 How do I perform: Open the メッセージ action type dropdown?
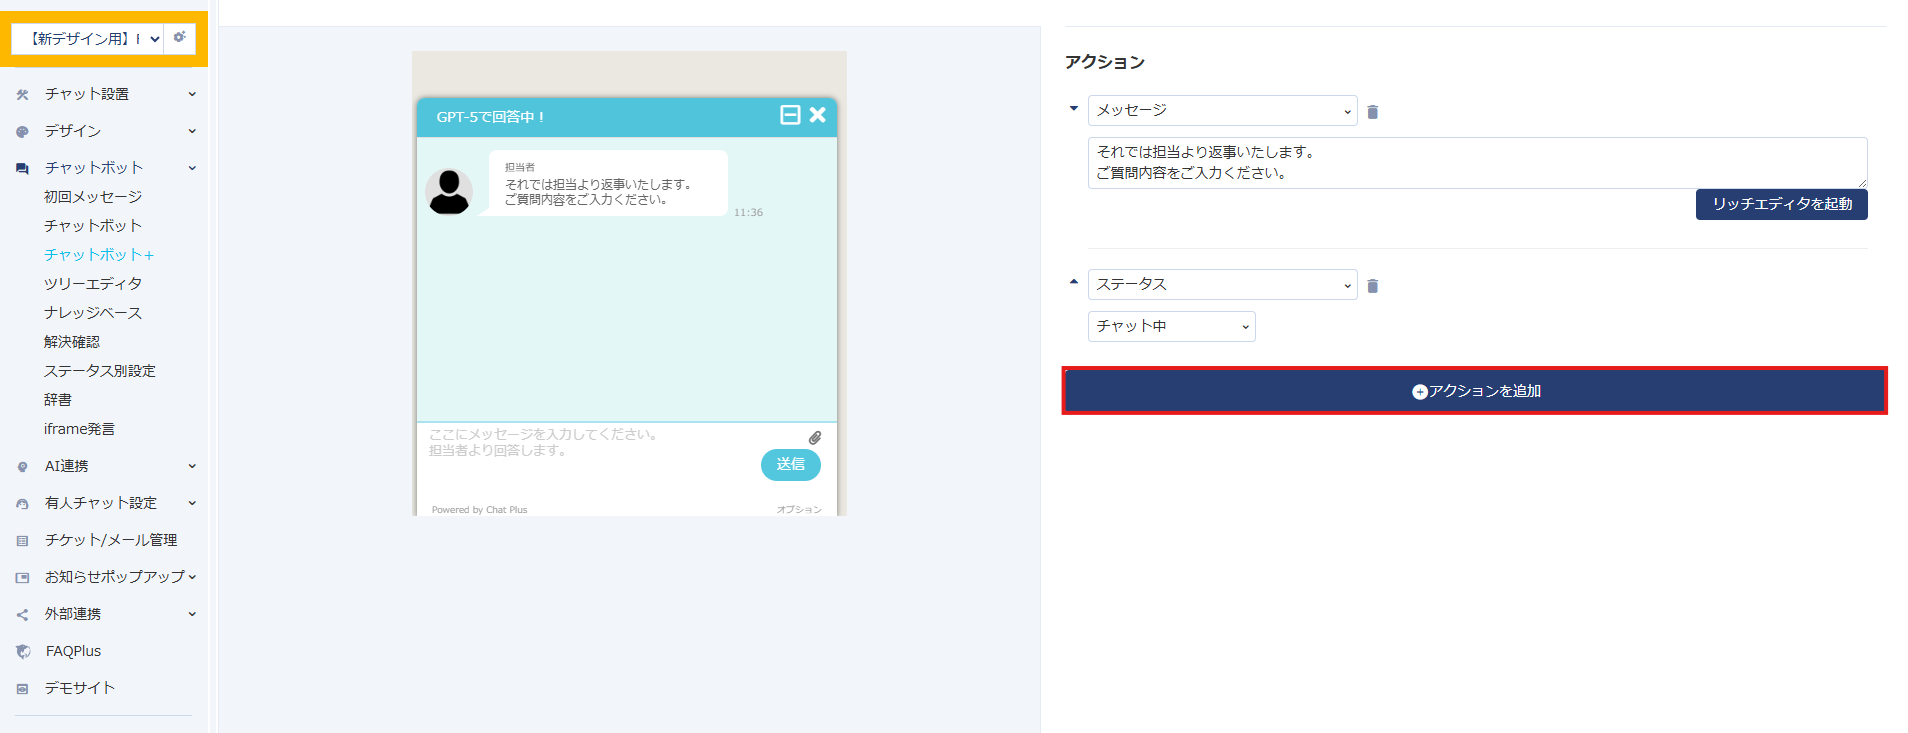pyautogui.click(x=1222, y=111)
